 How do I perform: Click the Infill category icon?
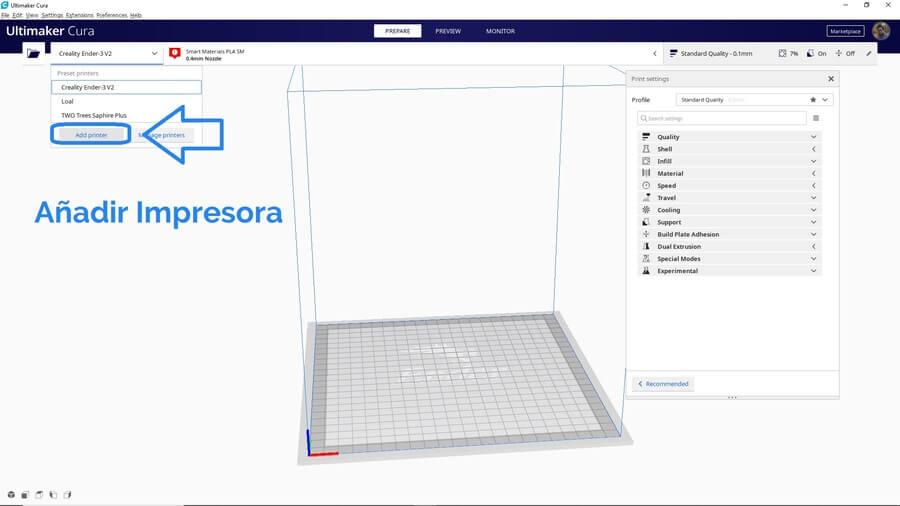[x=646, y=161]
